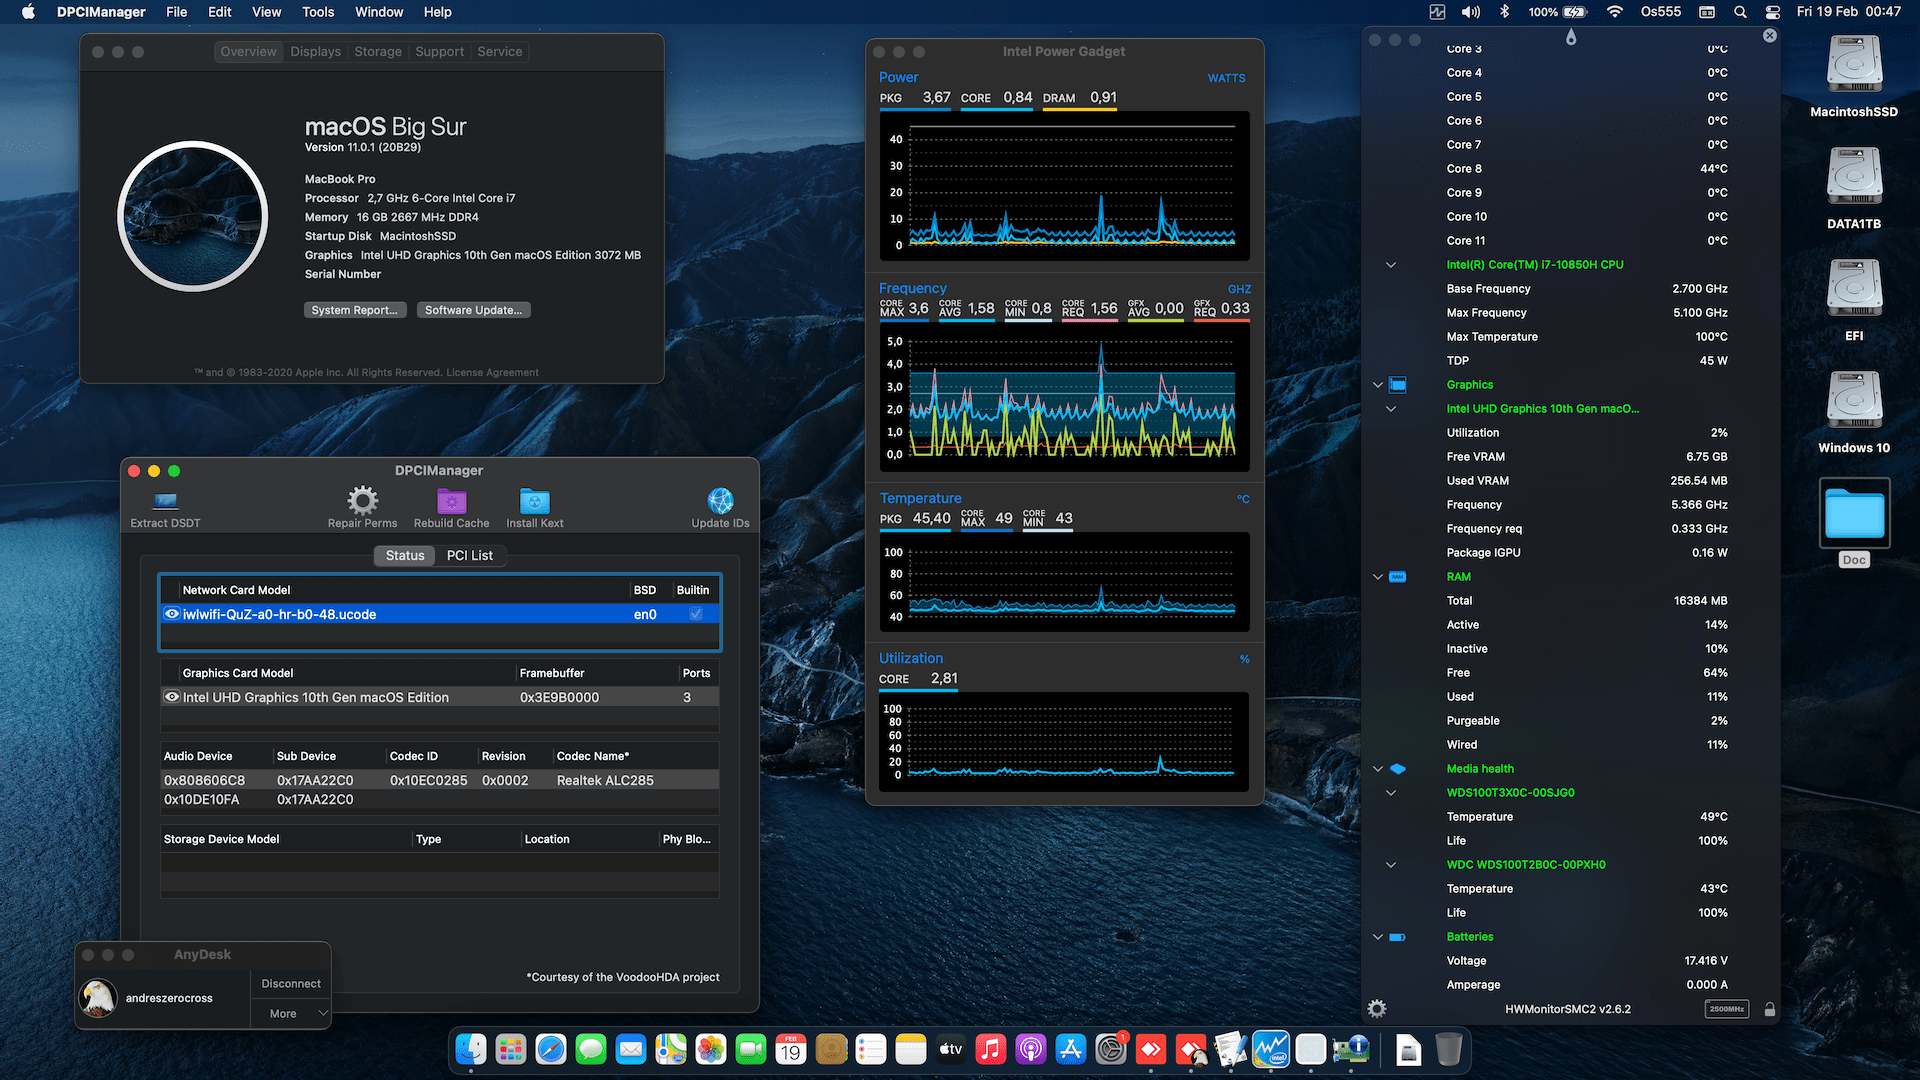Collapse the WDS100T3X0C-00SJG0 drive section
The image size is (1920, 1080).
point(1391,793)
